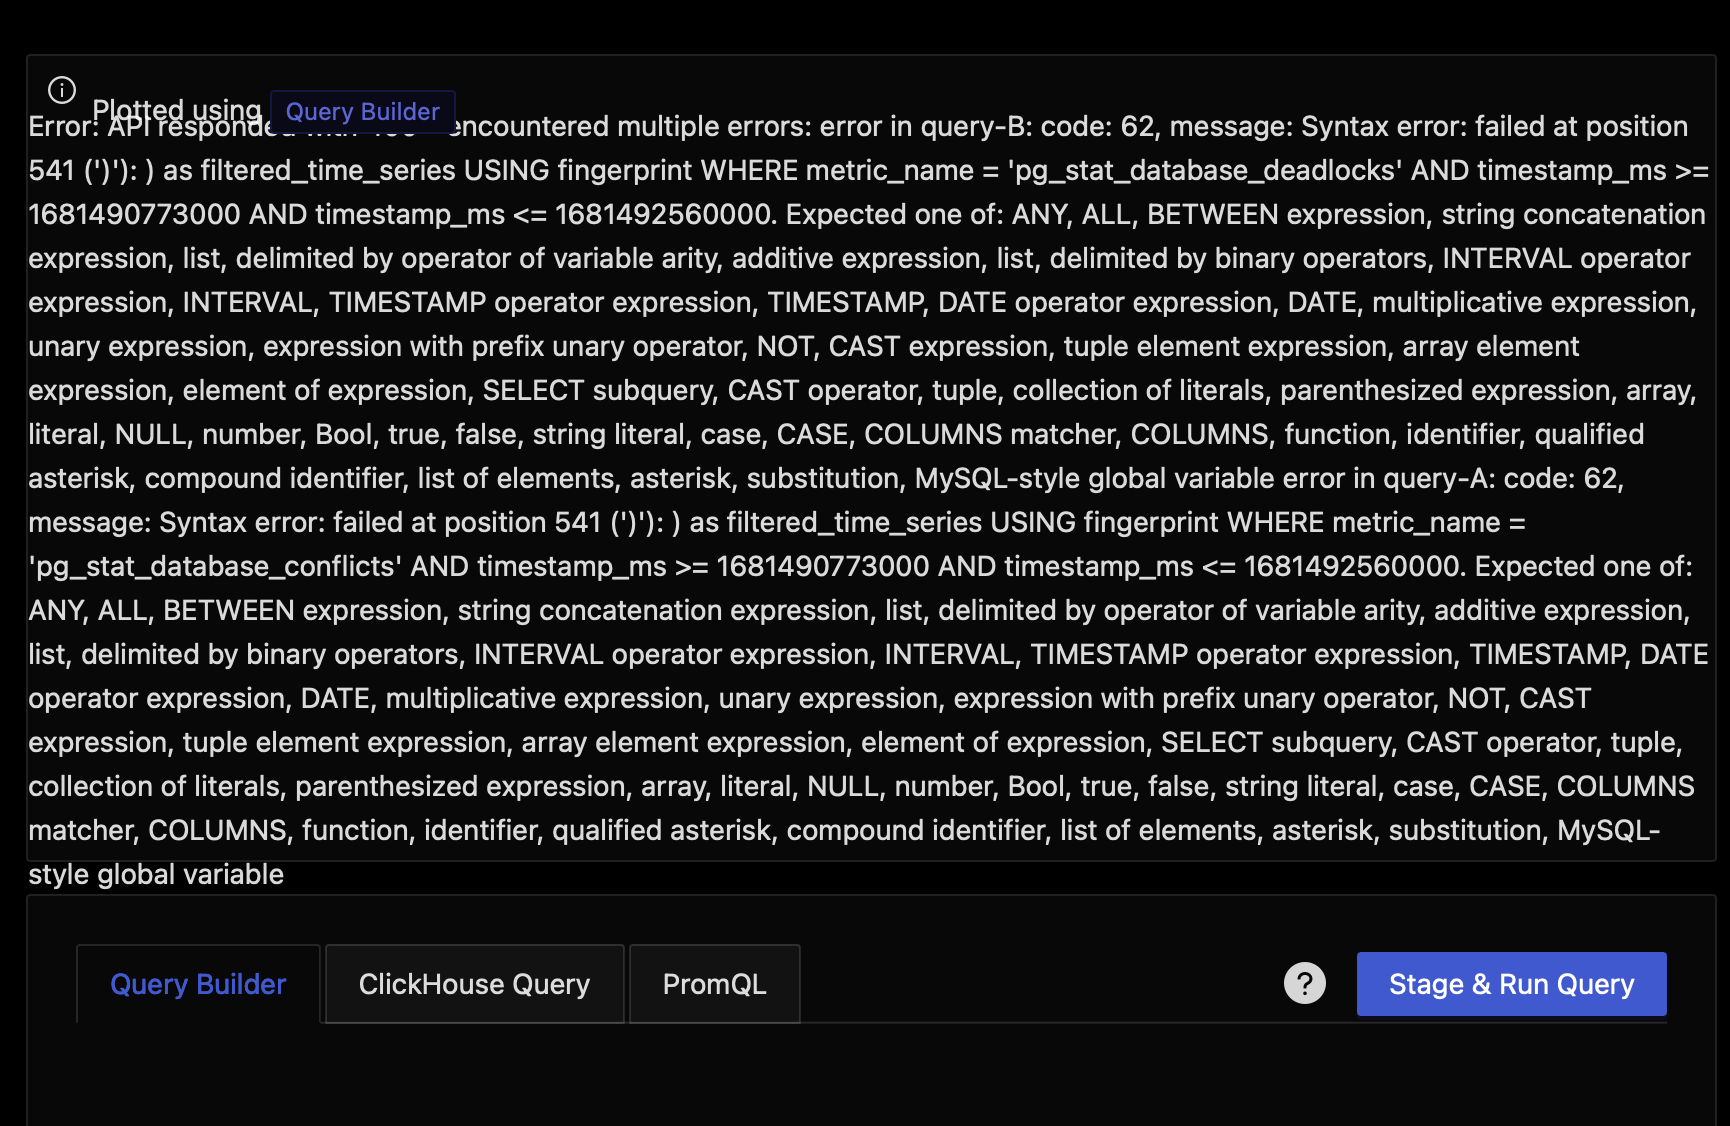This screenshot has height=1126, width=1730.
Task: Open the PromQL editor tab
Action: pos(714,983)
